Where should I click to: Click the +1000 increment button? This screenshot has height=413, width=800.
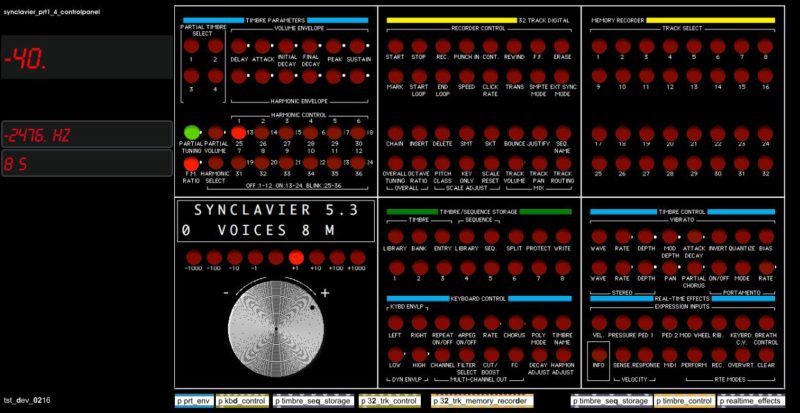[x=358, y=257]
